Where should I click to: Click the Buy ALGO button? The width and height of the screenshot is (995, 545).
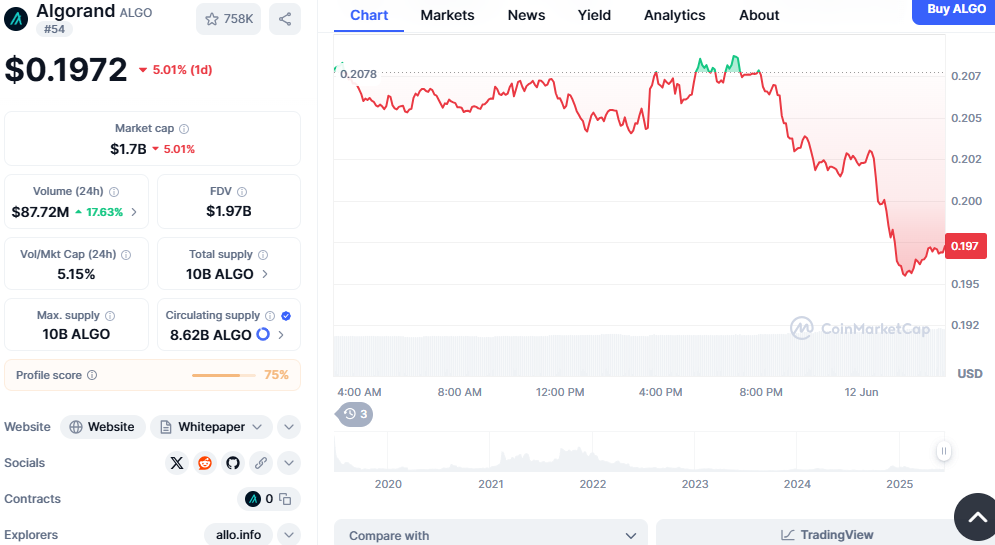pos(955,9)
